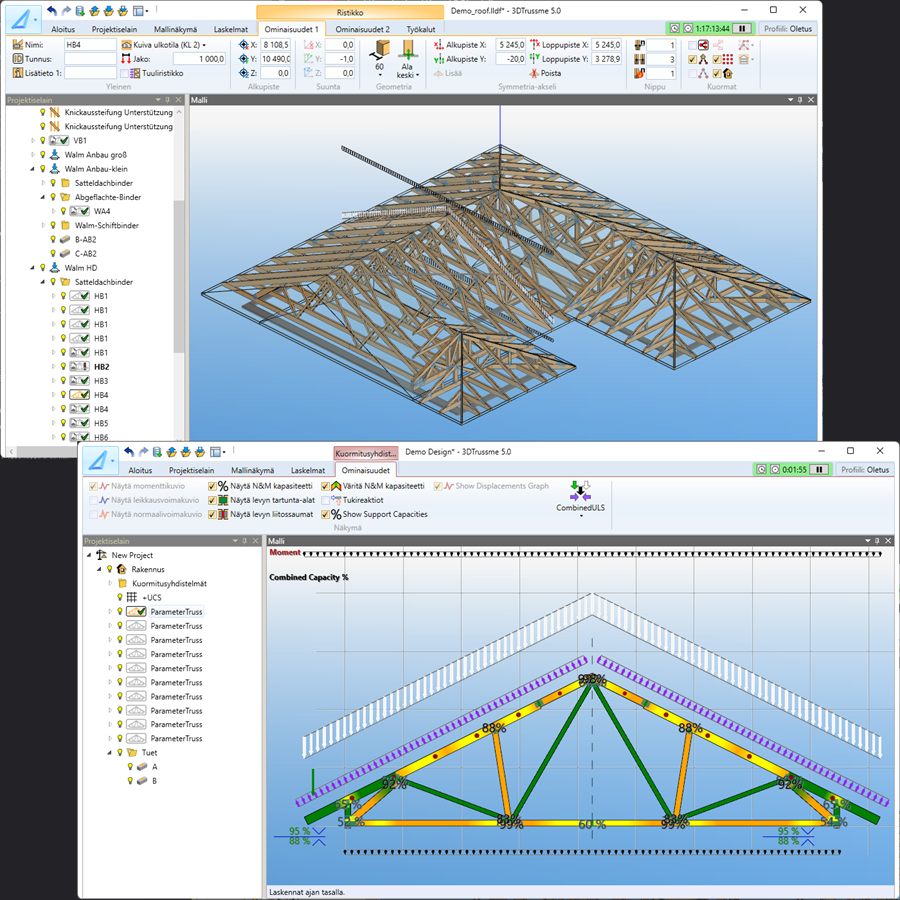Click grid icon next to +UCS
The height and width of the screenshot is (900, 900).
coord(132,597)
